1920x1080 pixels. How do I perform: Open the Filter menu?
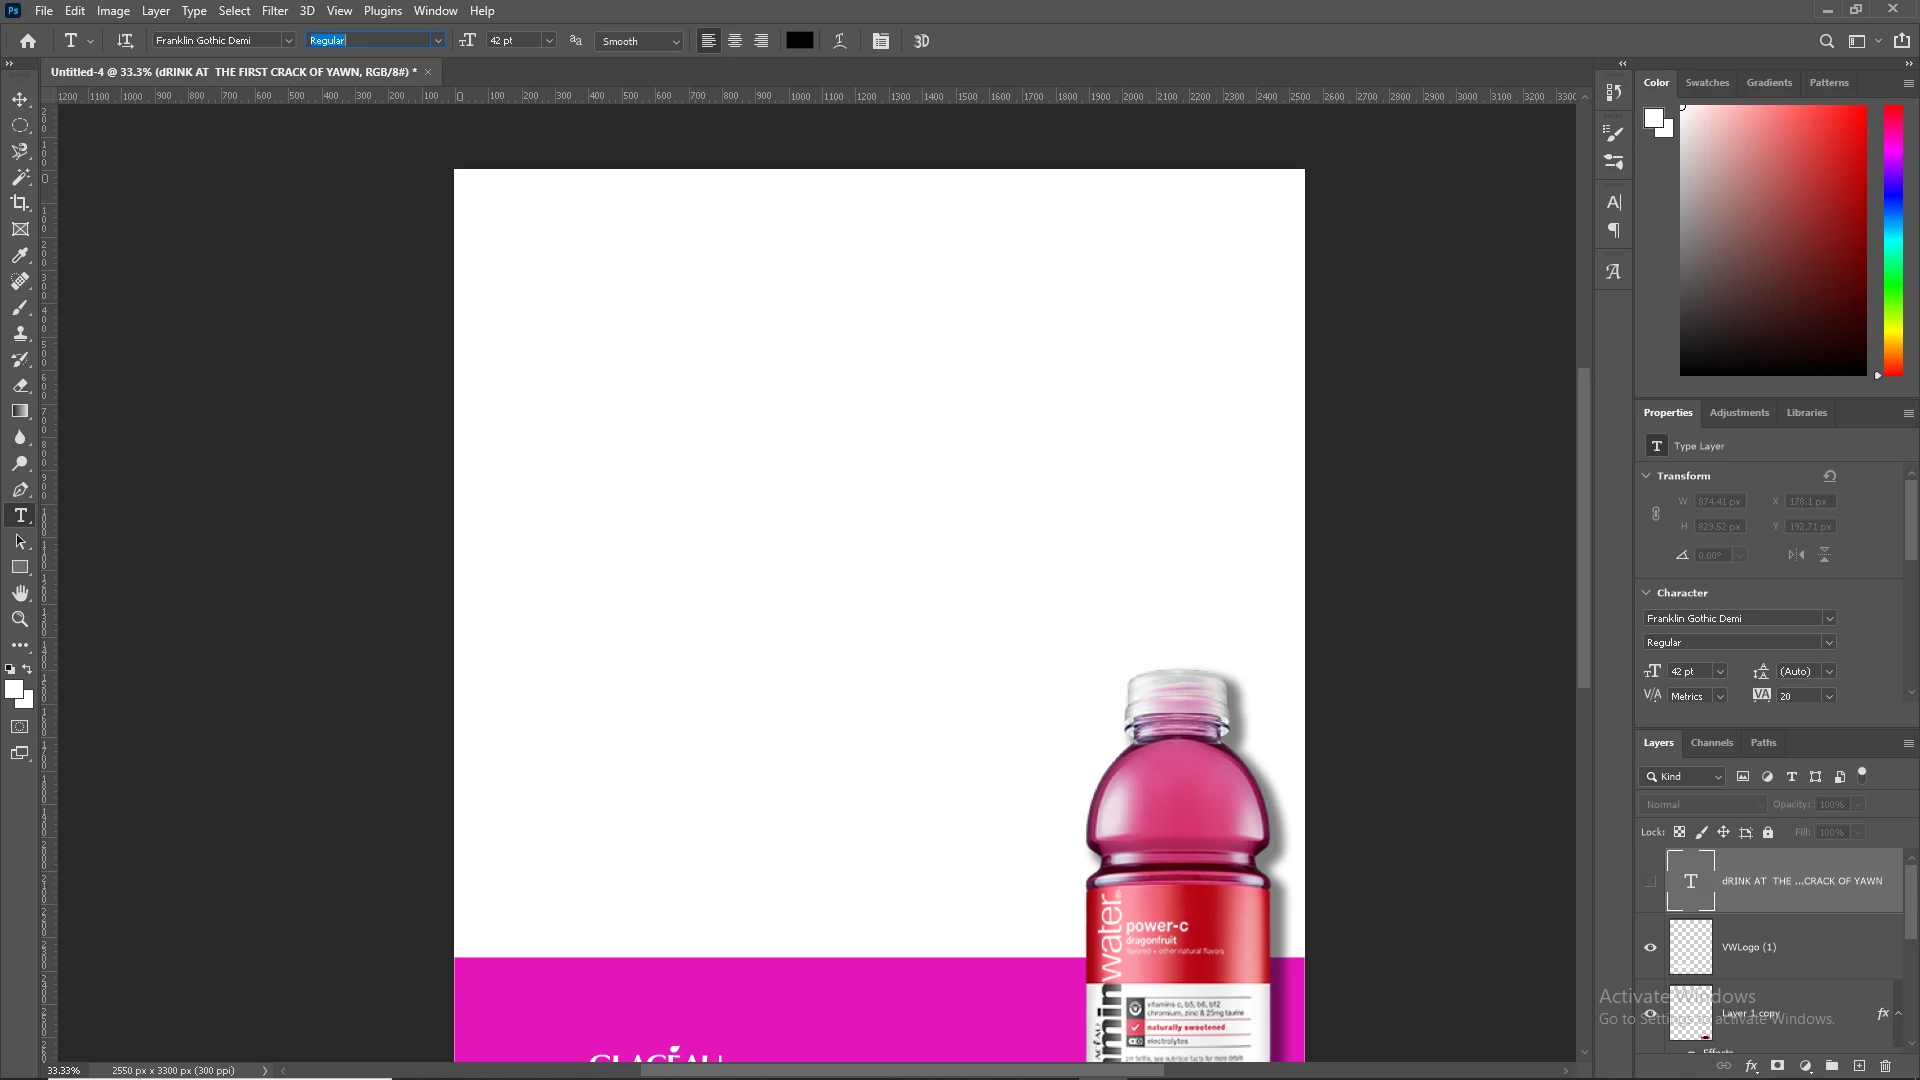point(274,11)
